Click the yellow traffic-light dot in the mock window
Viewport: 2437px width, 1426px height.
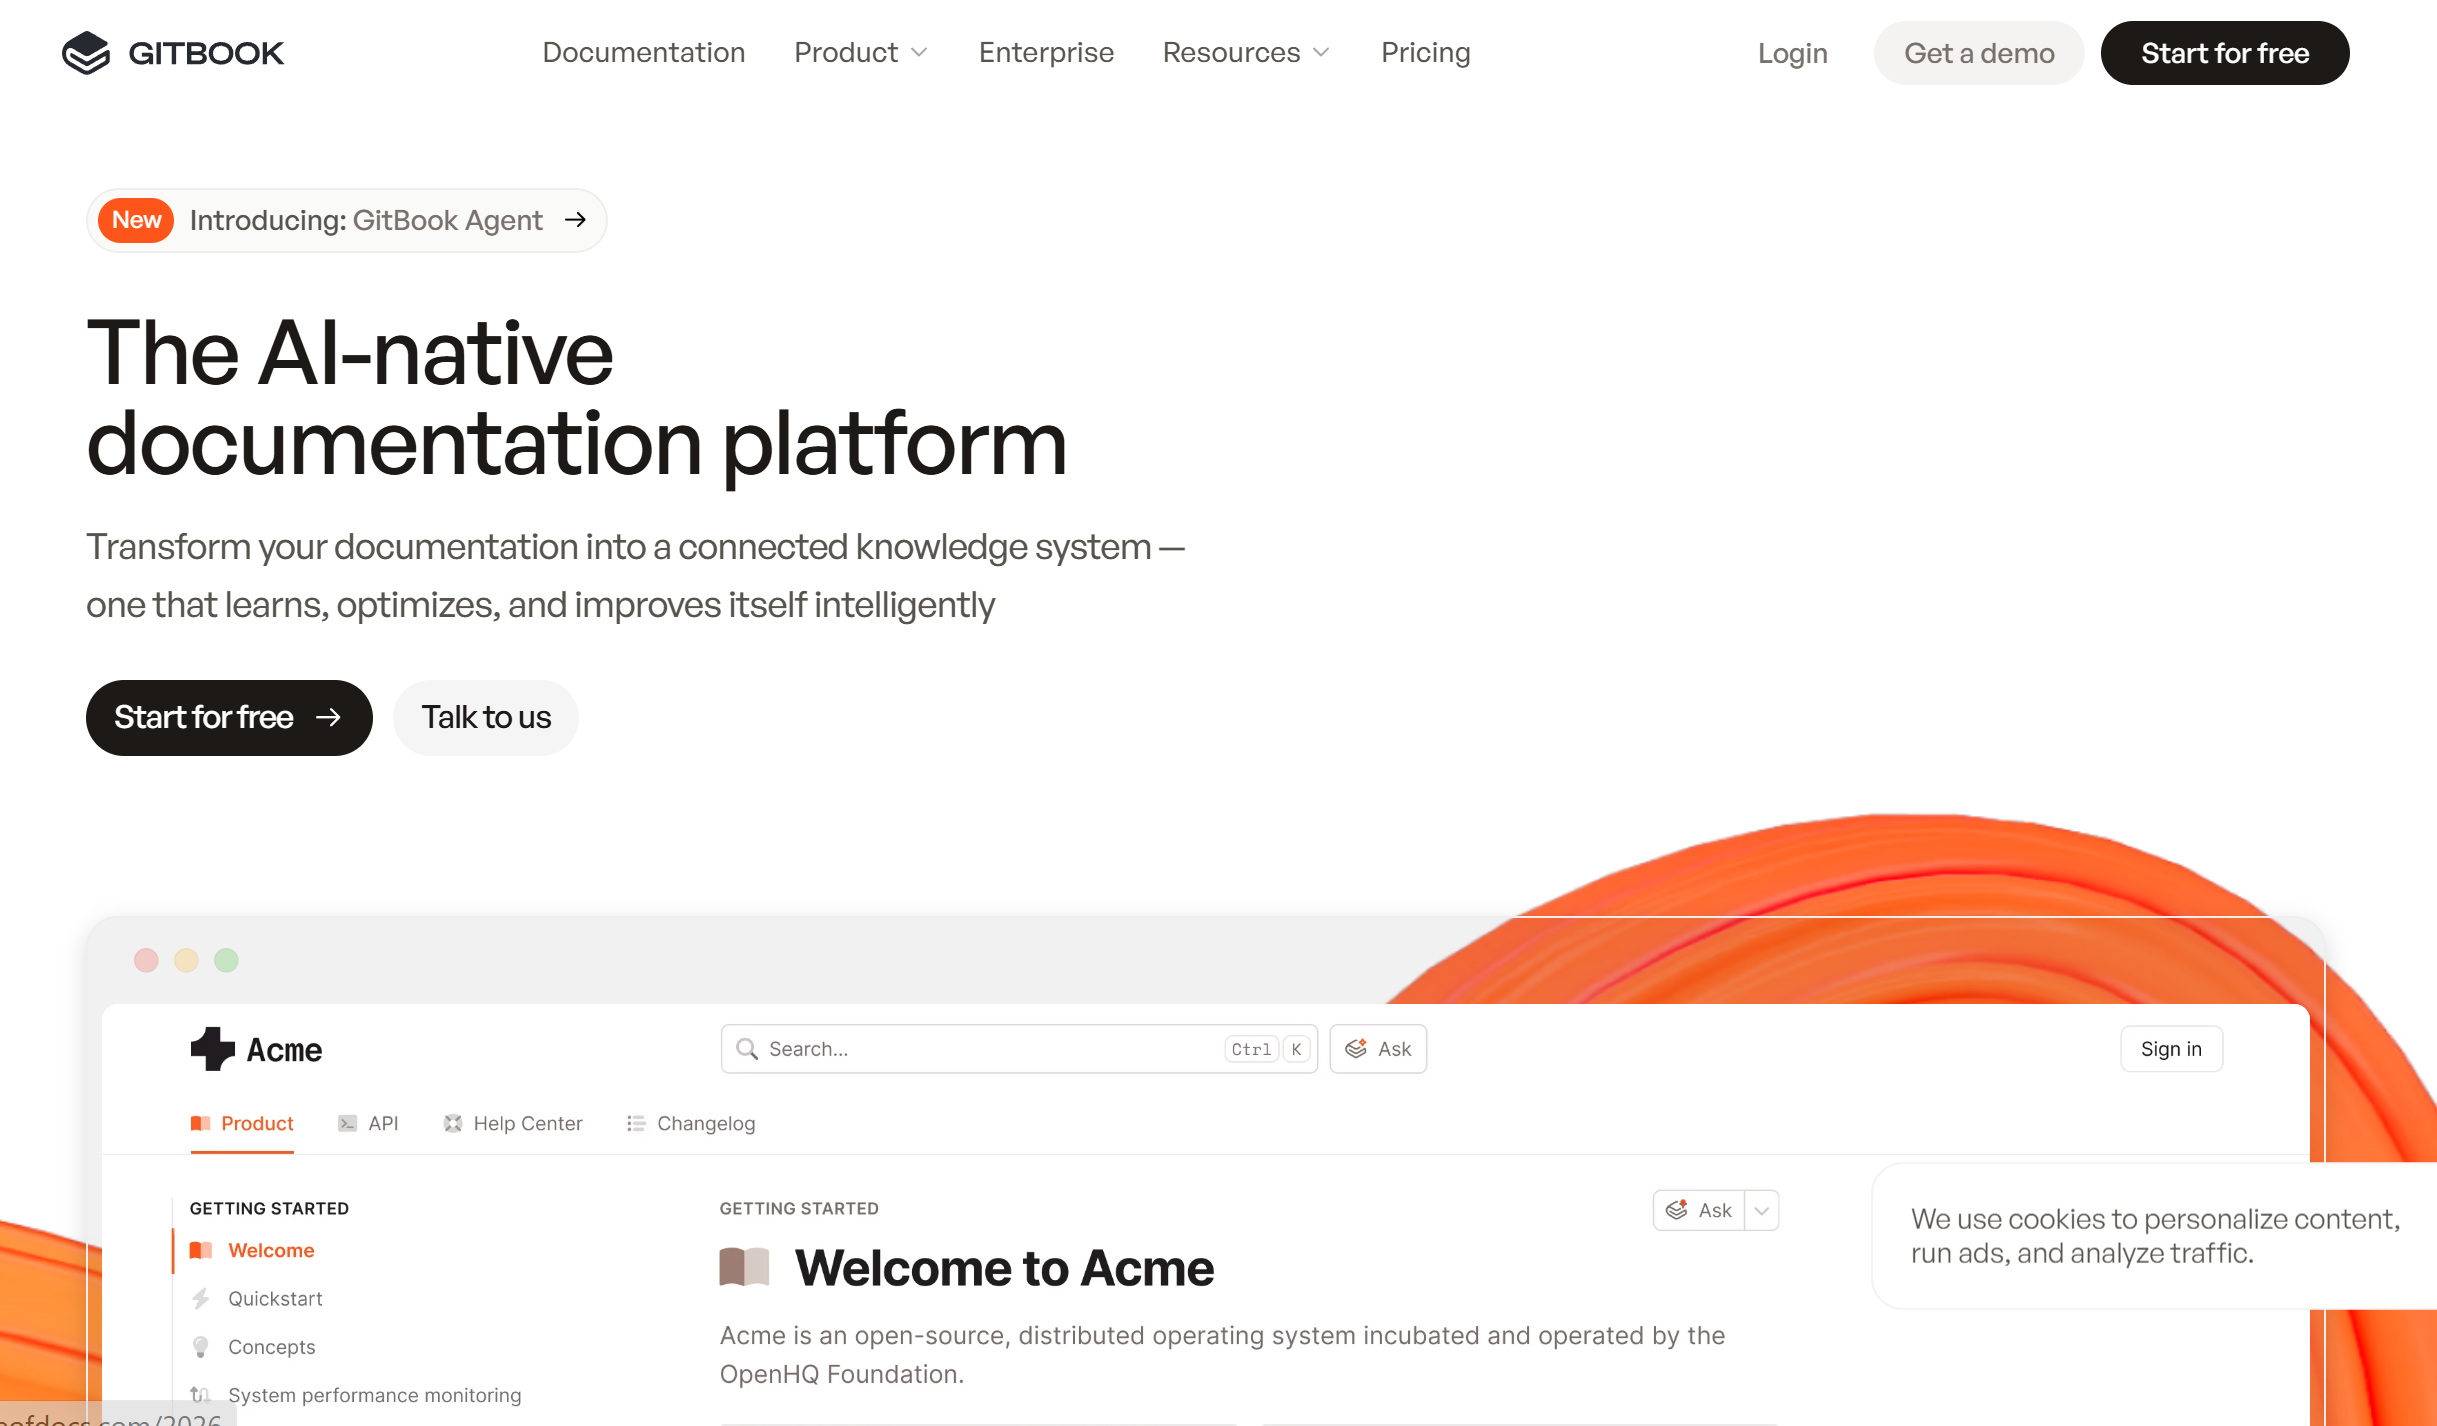click(x=186, y=960)
